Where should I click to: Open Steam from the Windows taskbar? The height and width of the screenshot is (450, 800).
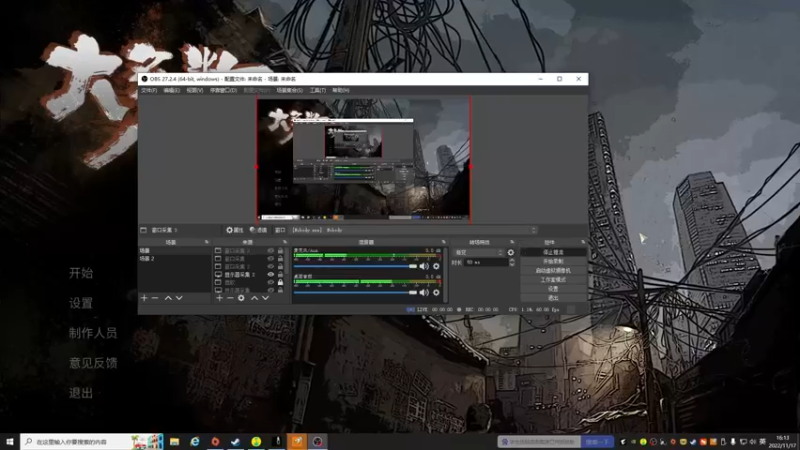click(235, 441)
